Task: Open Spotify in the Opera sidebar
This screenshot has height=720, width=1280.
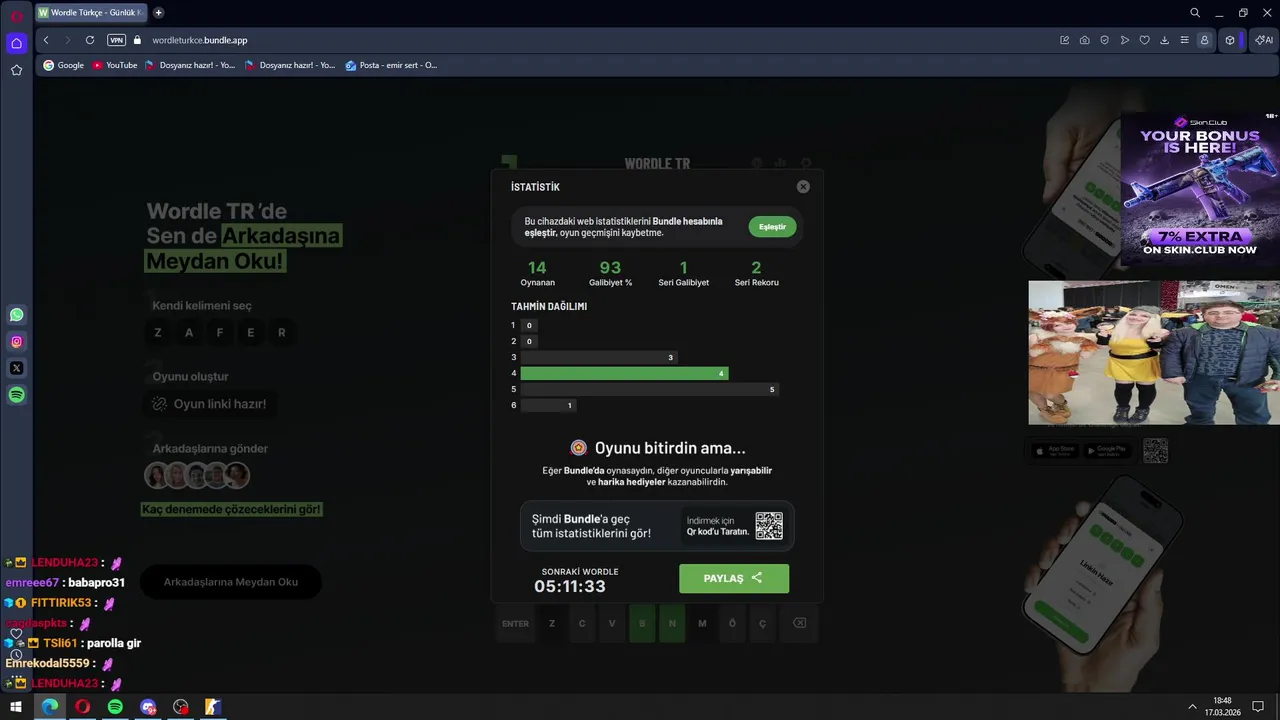Action: 16,395
